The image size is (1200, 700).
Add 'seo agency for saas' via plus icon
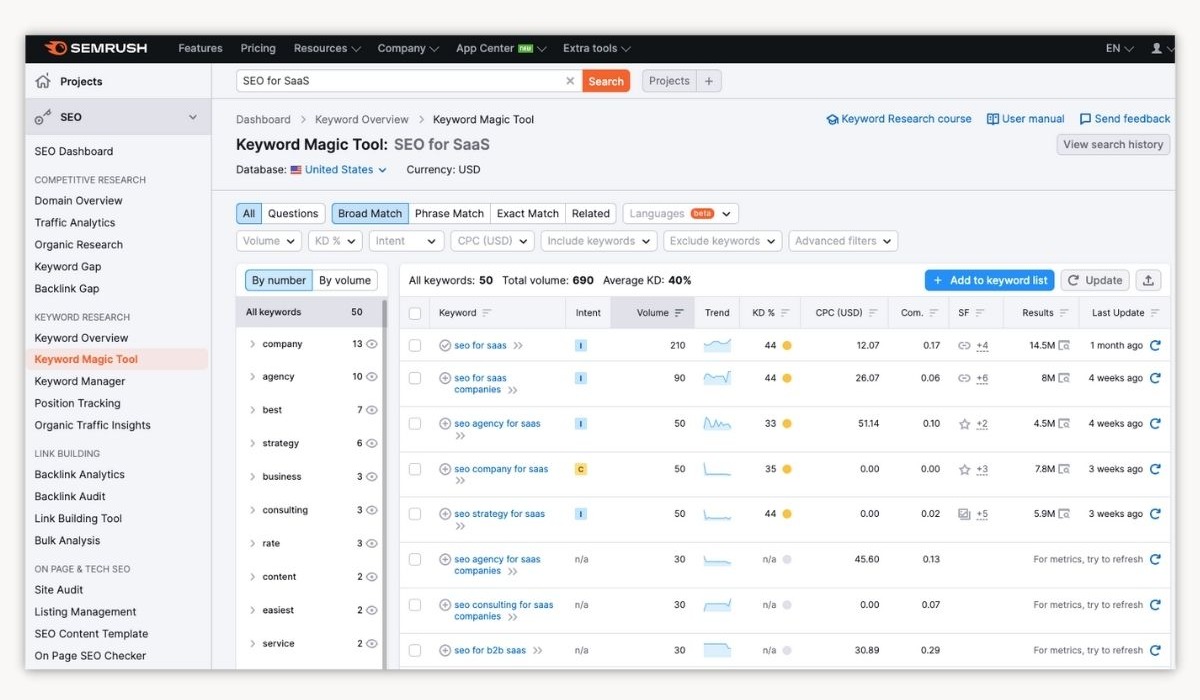click(x=445, y=424)
